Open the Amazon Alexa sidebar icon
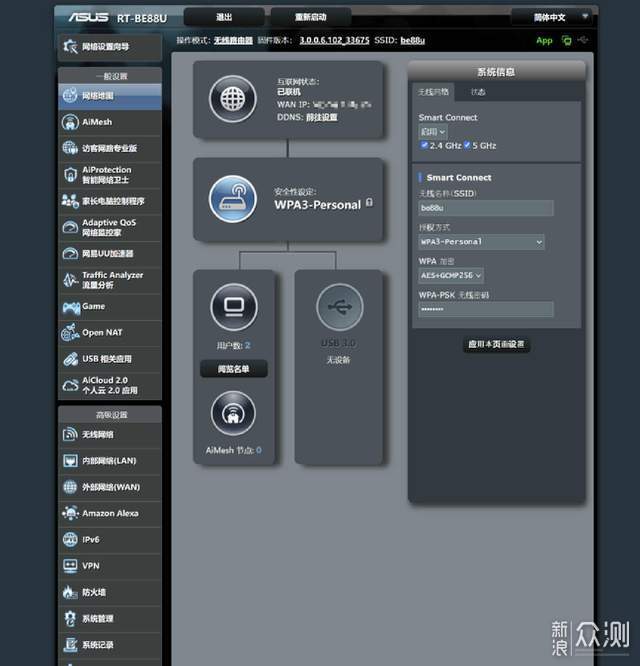The height and width of the screenshot is (666, 640). tap(70, 513)
